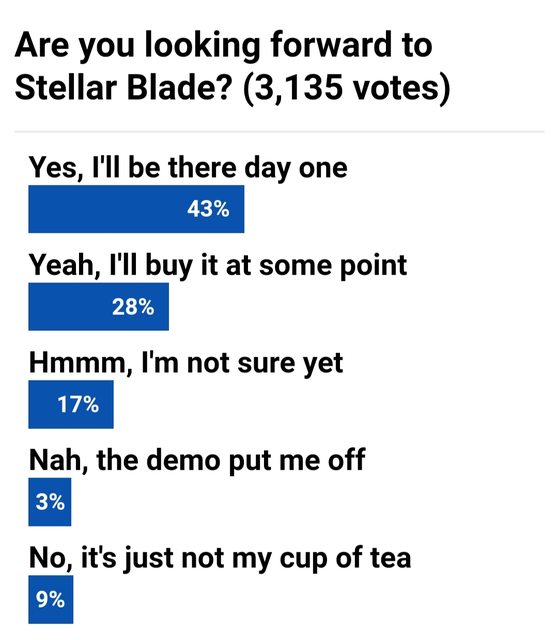Choose "Nah, the demo put me off"
The width and height of the screenshot is (558, 640).
[197, 461]
